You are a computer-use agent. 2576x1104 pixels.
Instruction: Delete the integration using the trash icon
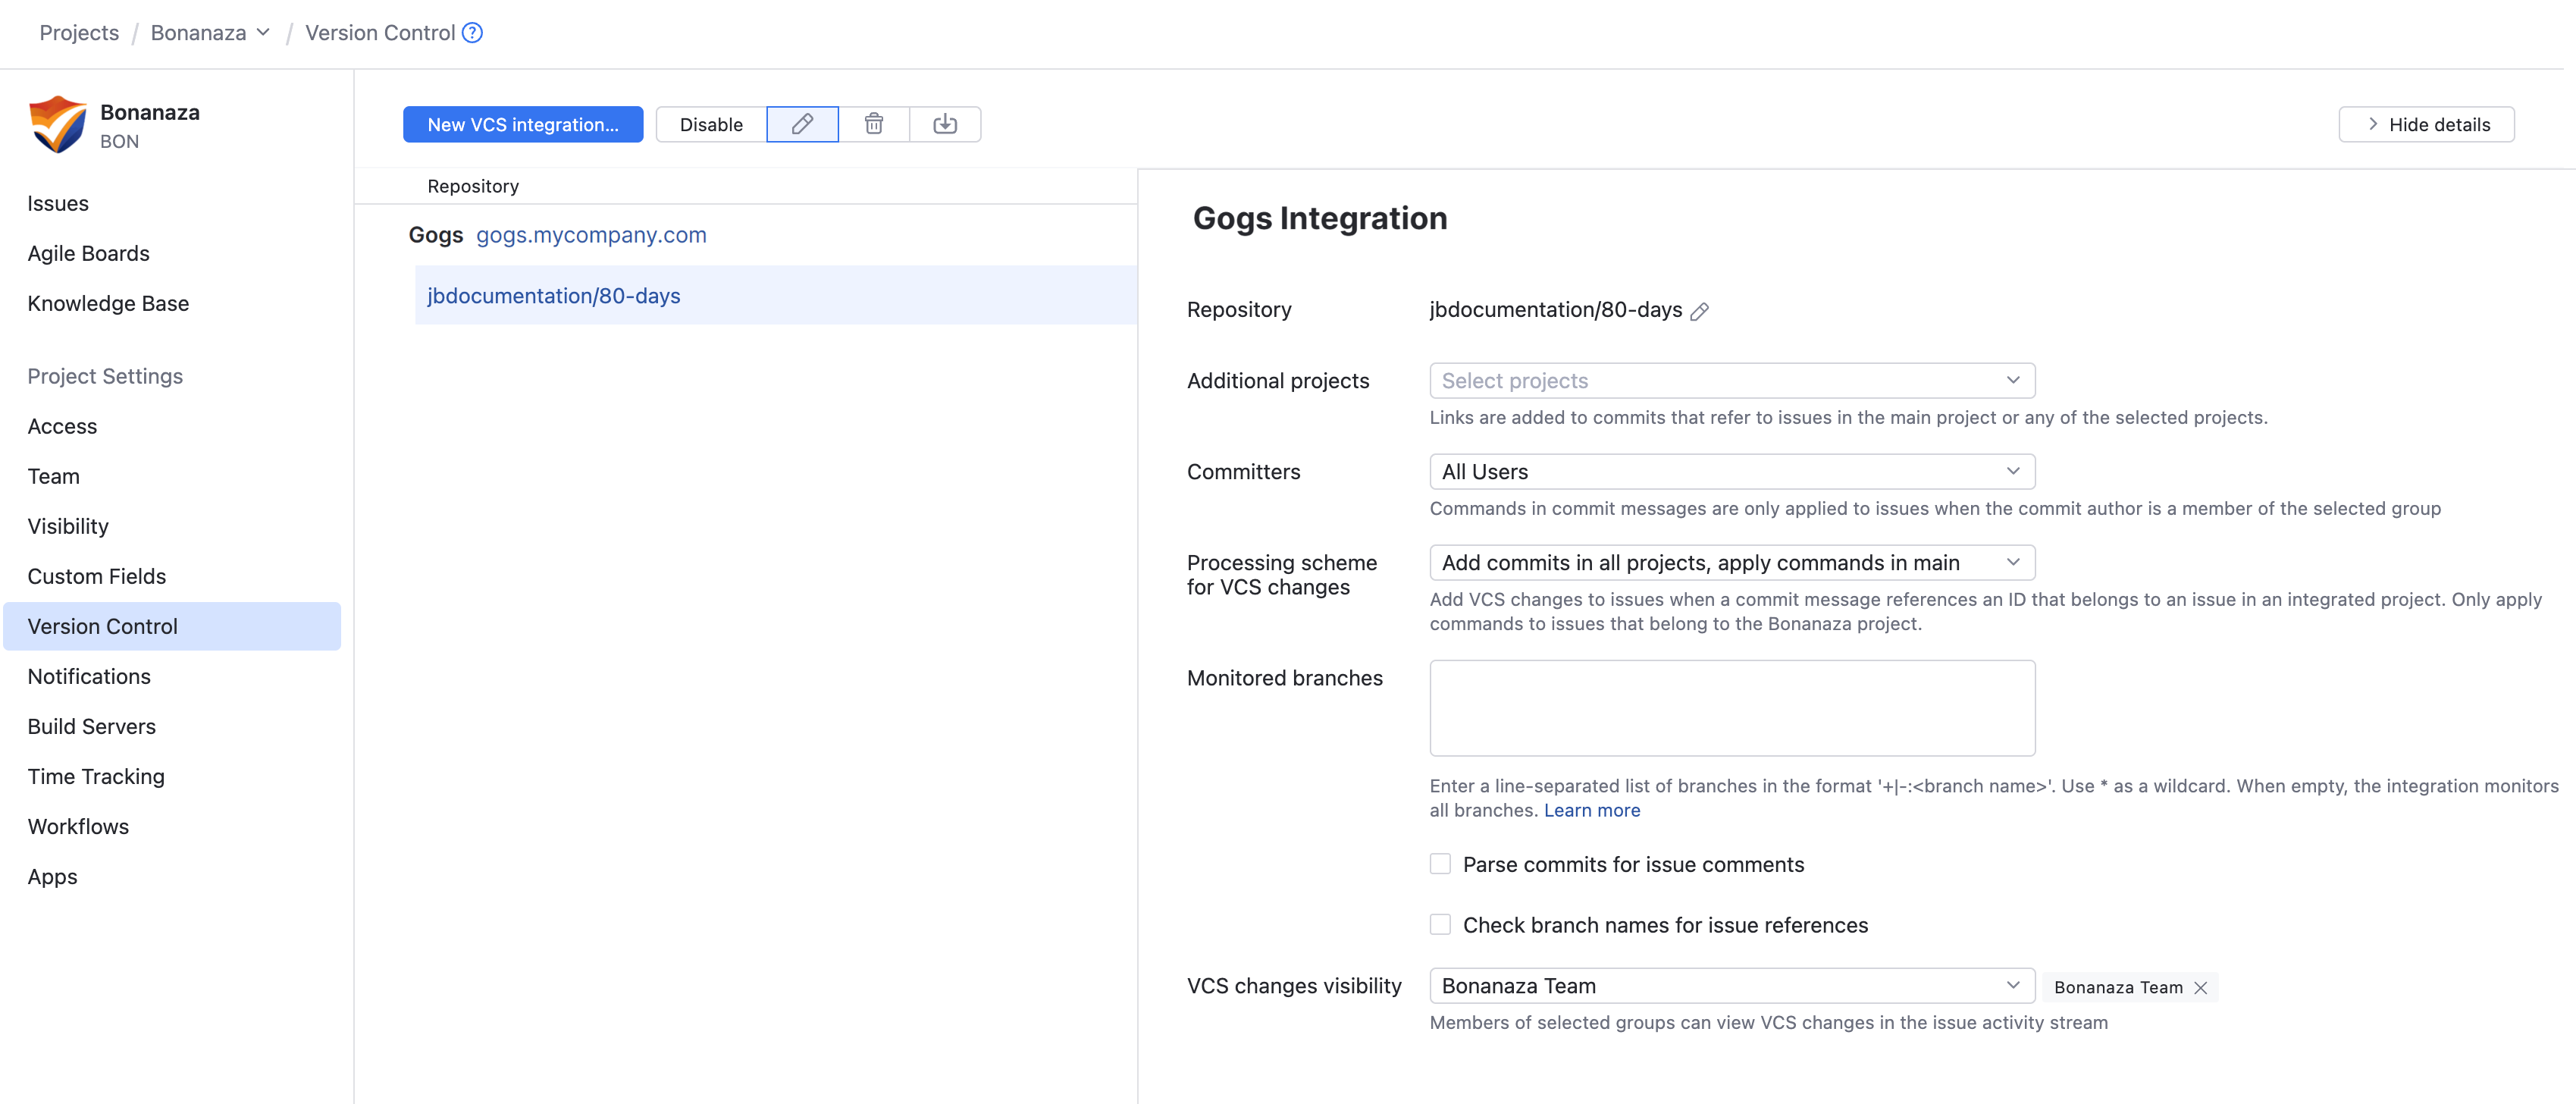[874, 124]
